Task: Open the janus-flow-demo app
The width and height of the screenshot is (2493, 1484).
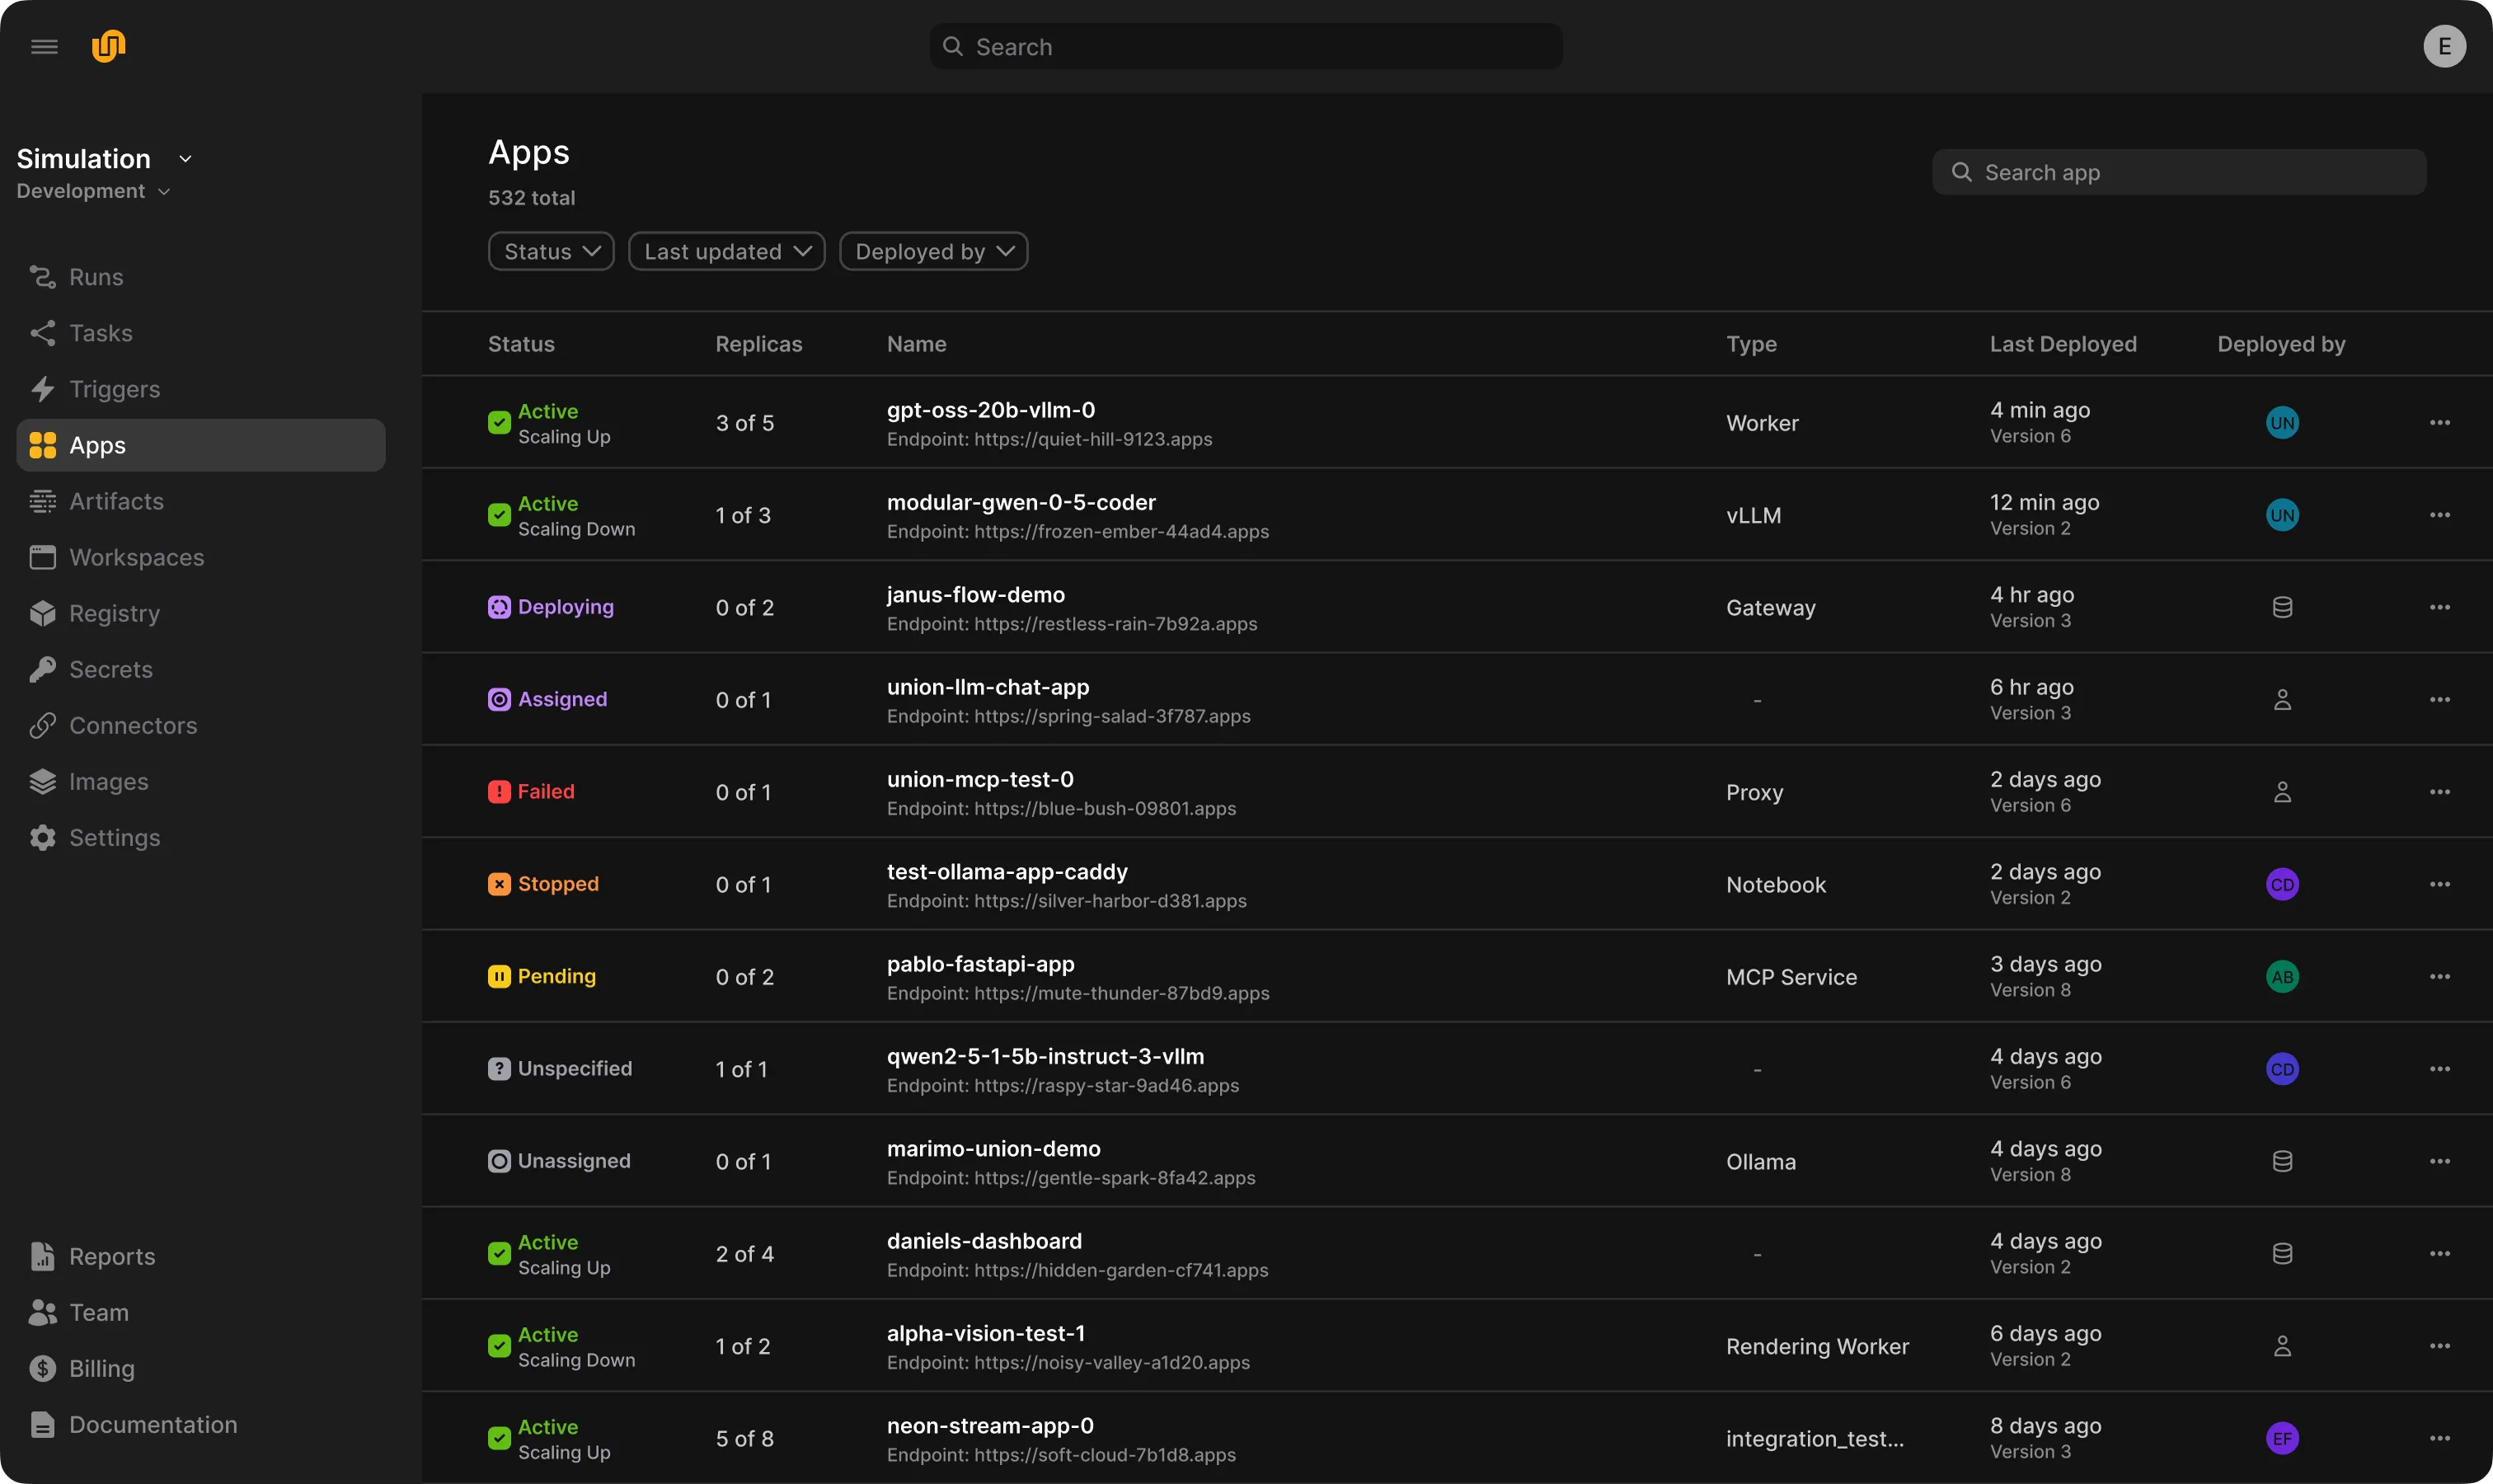Action: tap(975, 595)
